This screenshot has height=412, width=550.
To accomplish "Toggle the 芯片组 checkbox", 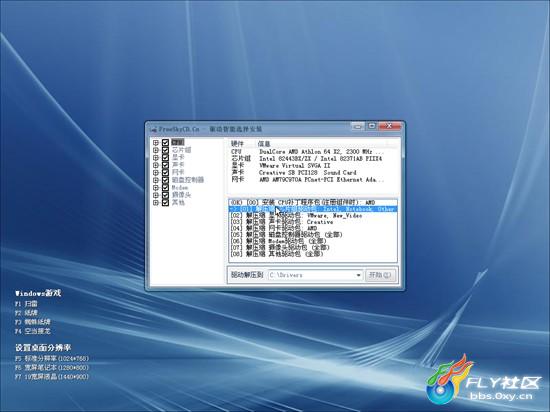I will pyautogui.click(x=166, y=150).
